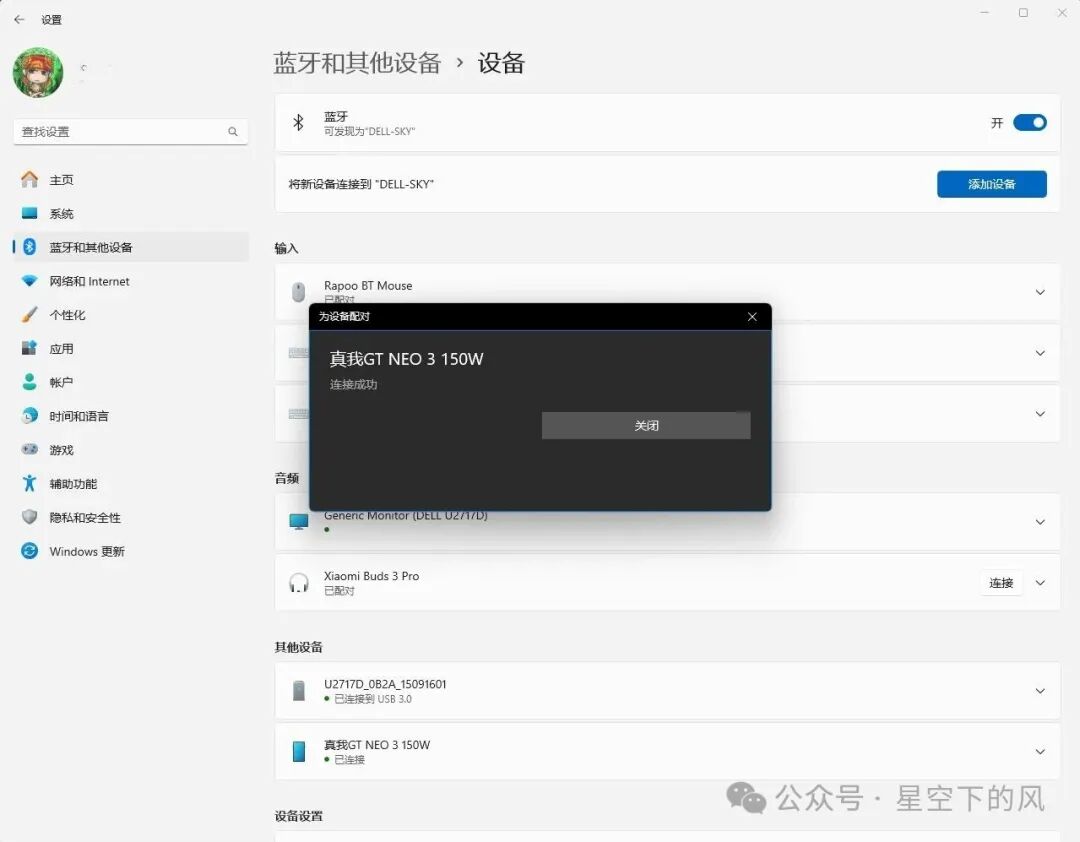The width and height of the screenshot is (1080, 842).
Task: Select the 系统 system icon in sidebar
Action: tap(30, 214)
